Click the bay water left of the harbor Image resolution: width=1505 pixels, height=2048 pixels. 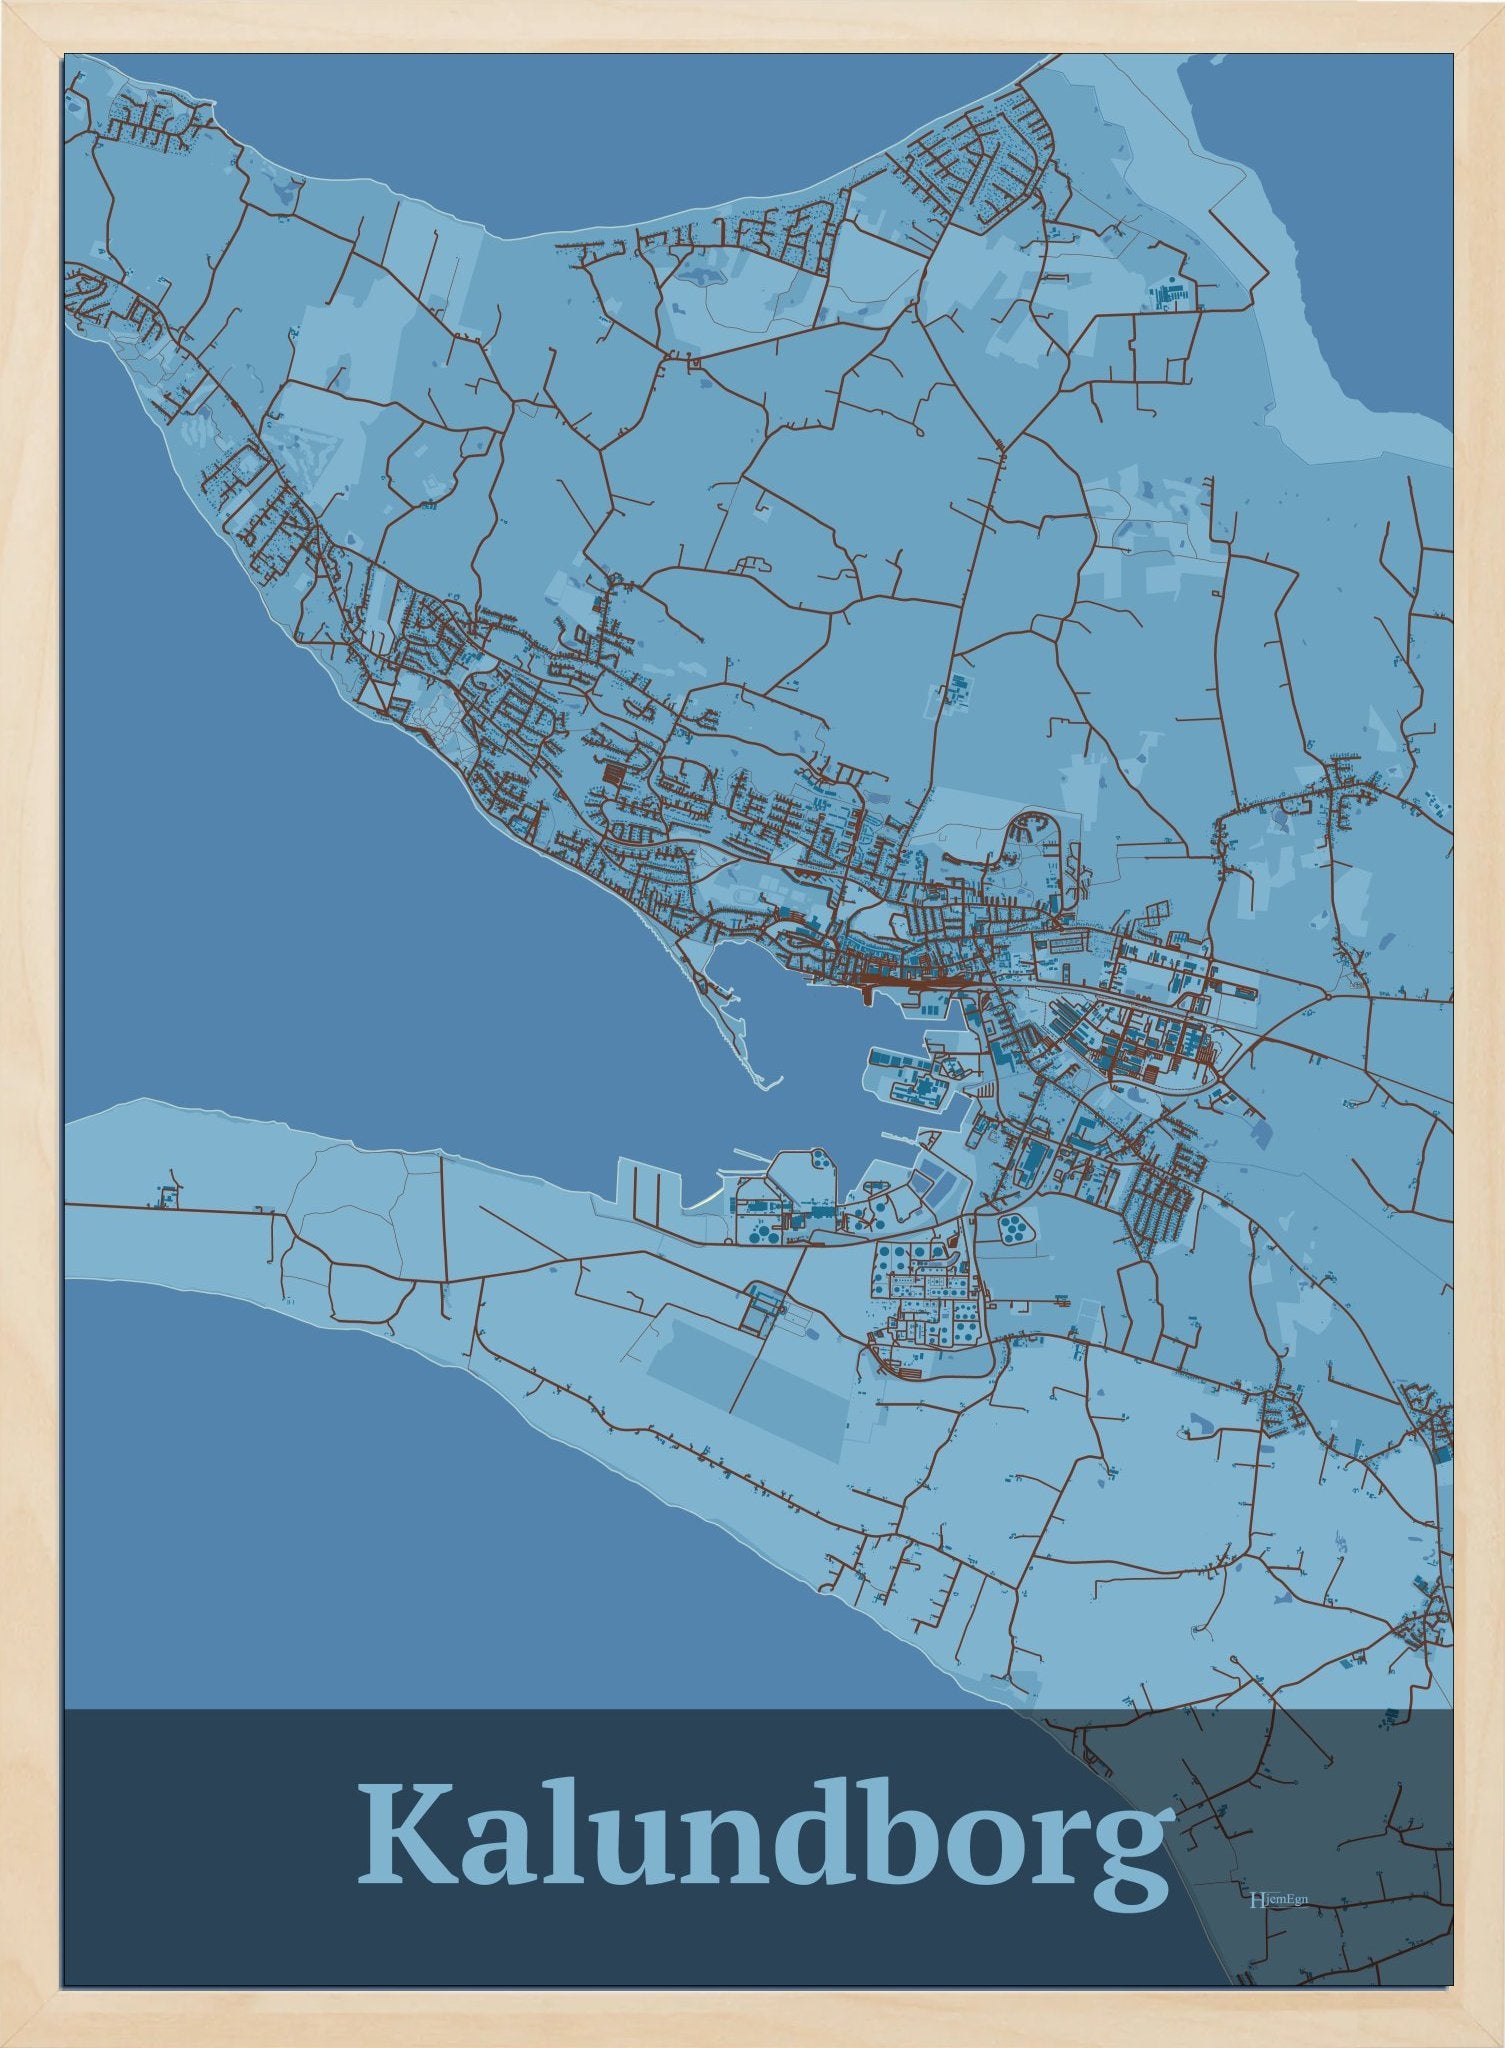coord(500,1000)
